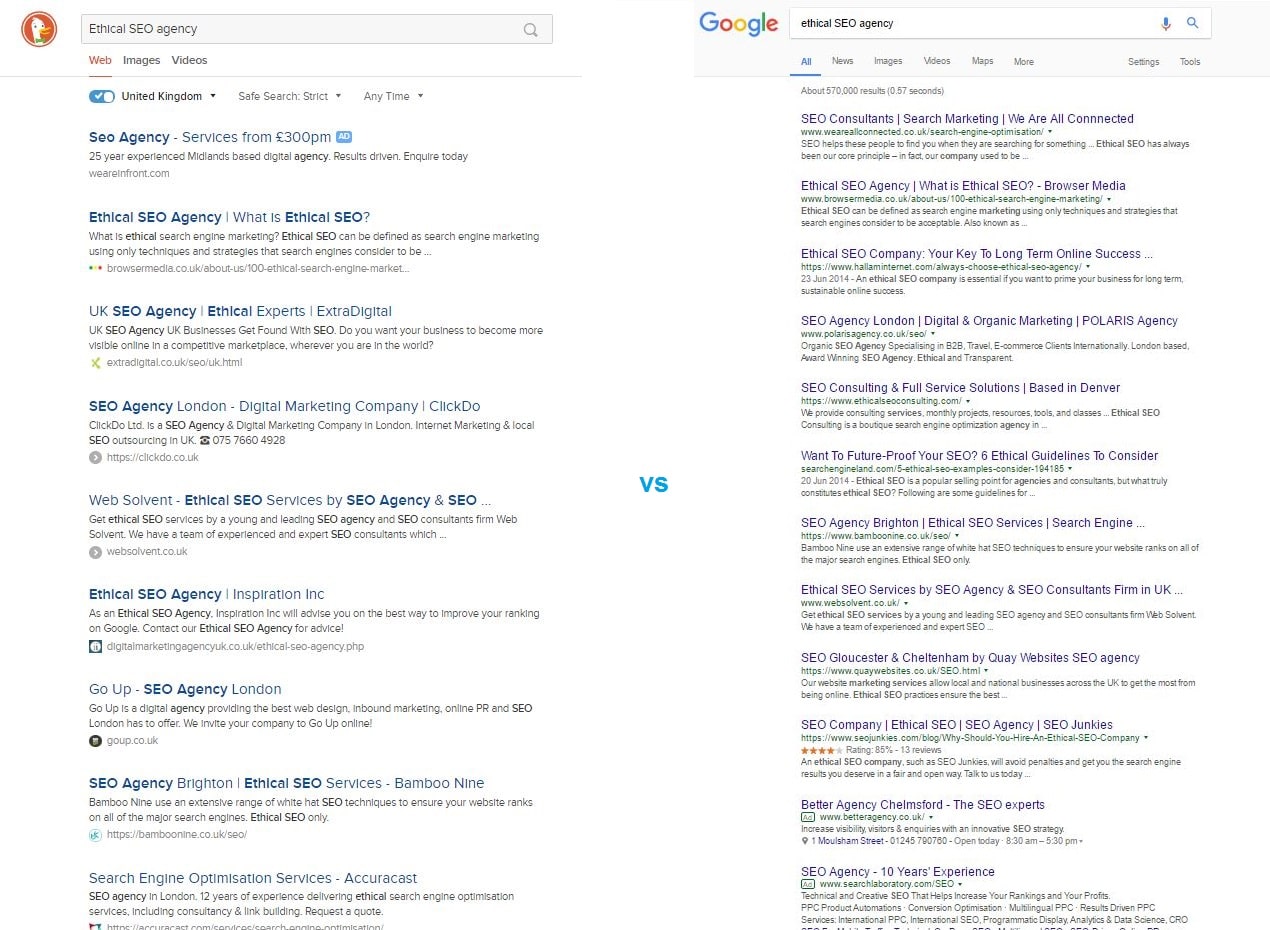Switch to Google News tab

[x=842, y=61]
